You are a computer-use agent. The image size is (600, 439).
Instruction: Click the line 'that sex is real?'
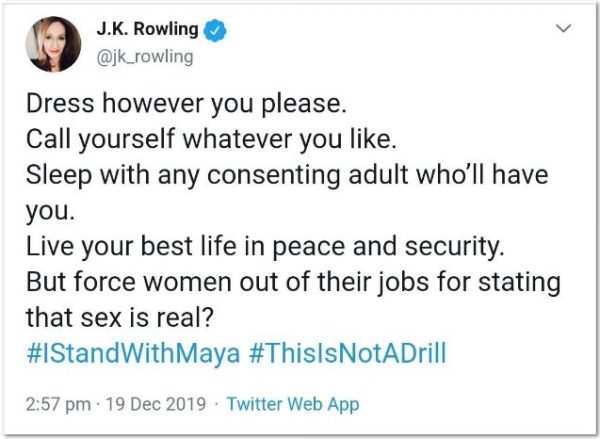119,318
